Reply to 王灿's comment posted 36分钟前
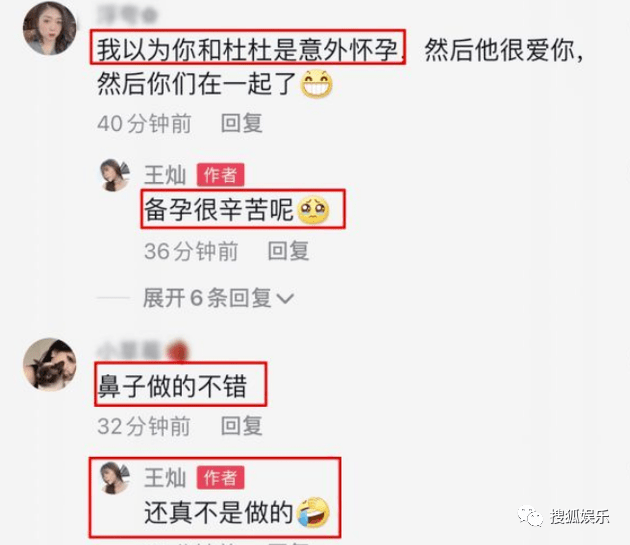Viewport: 630px width, 545px height. pos(288,251)
